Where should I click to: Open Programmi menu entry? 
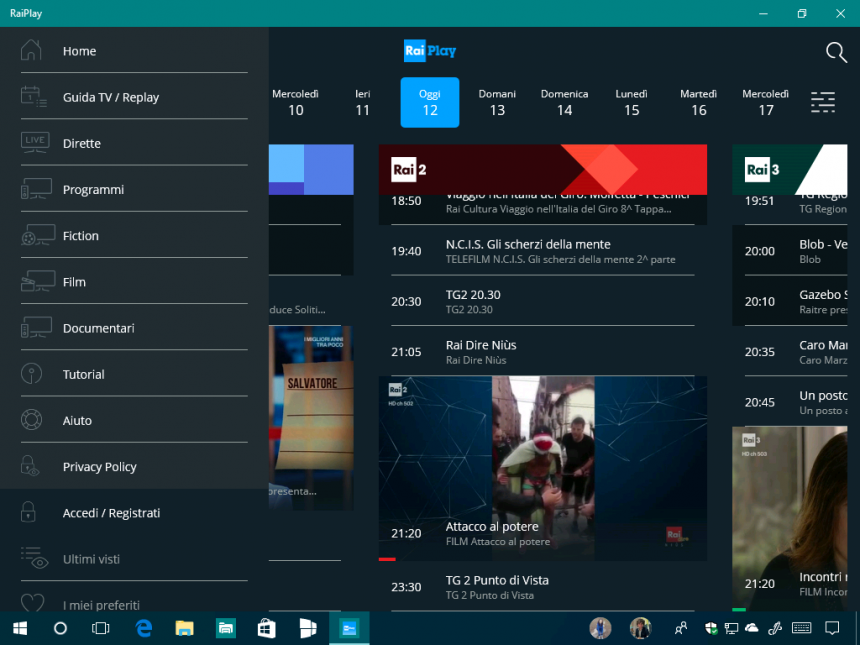pos(134,190)
